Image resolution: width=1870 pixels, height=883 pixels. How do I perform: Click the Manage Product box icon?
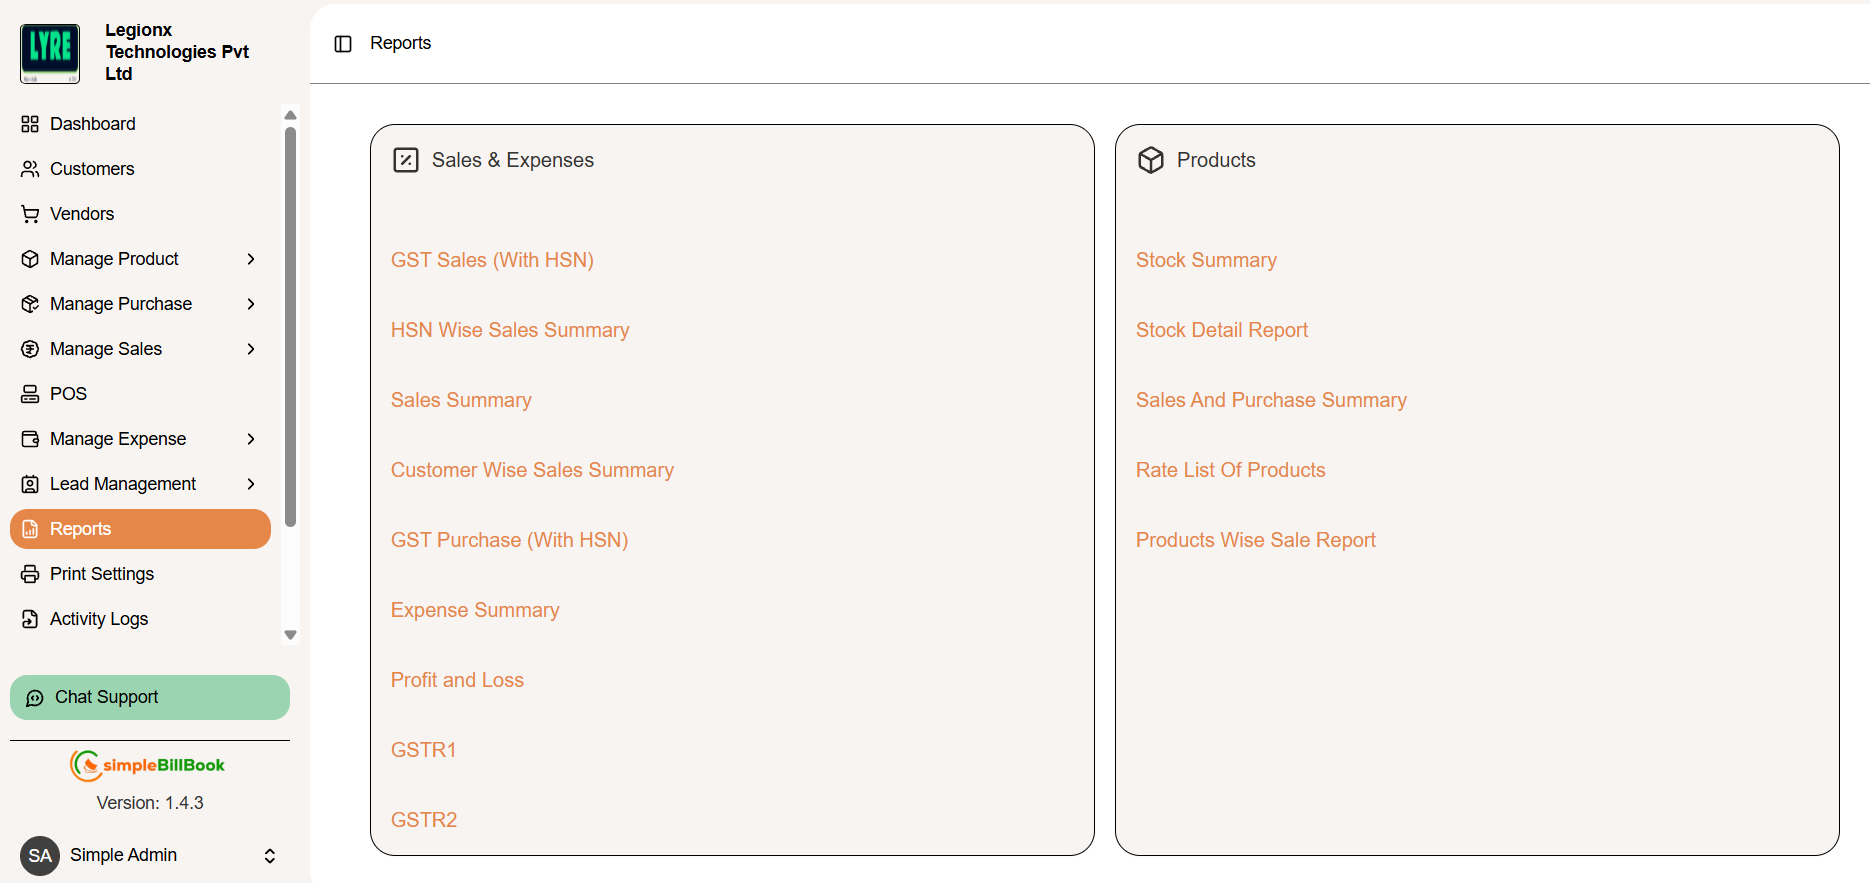(30, 259)
